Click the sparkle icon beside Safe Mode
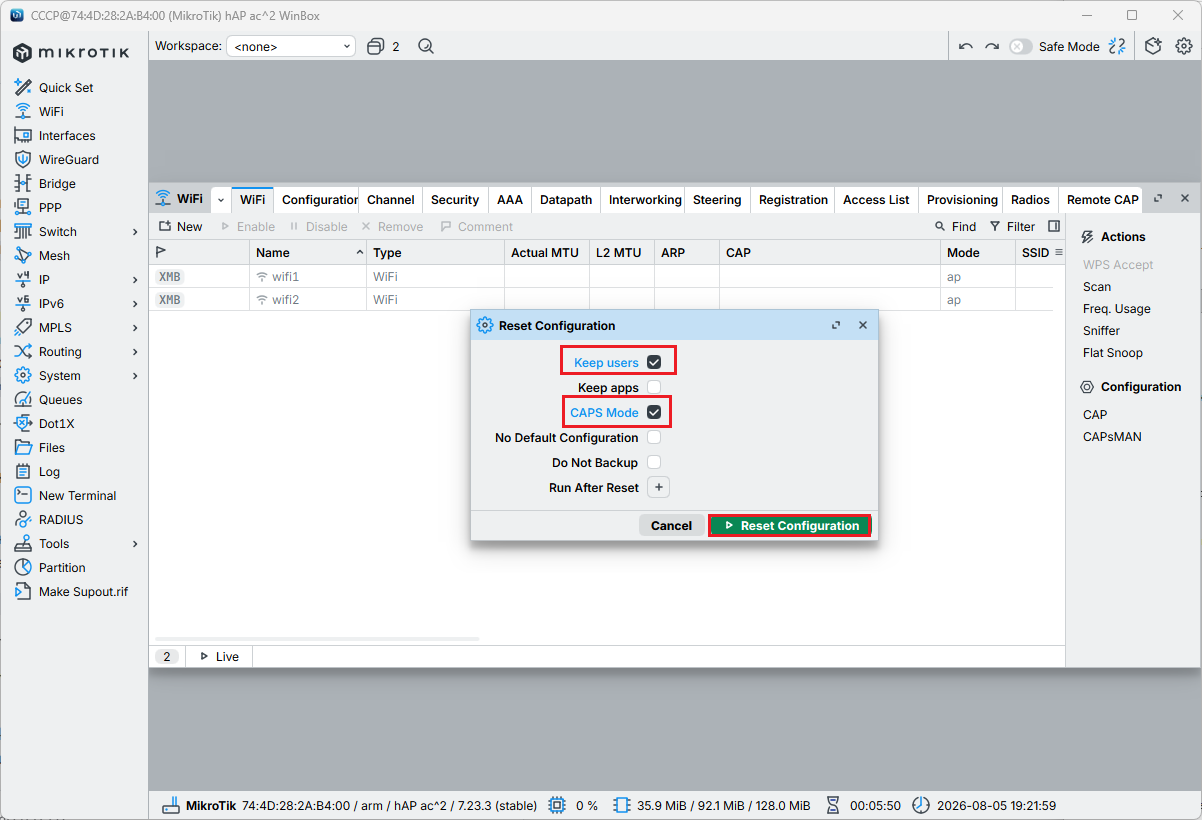 (1117, 46)
